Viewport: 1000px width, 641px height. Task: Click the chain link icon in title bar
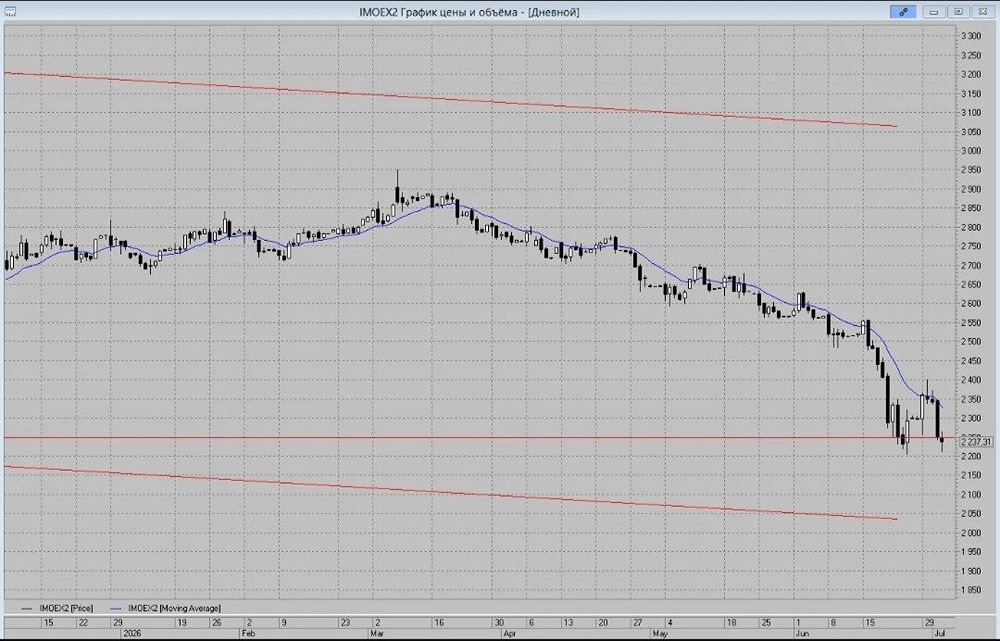(x=903, y=11)
